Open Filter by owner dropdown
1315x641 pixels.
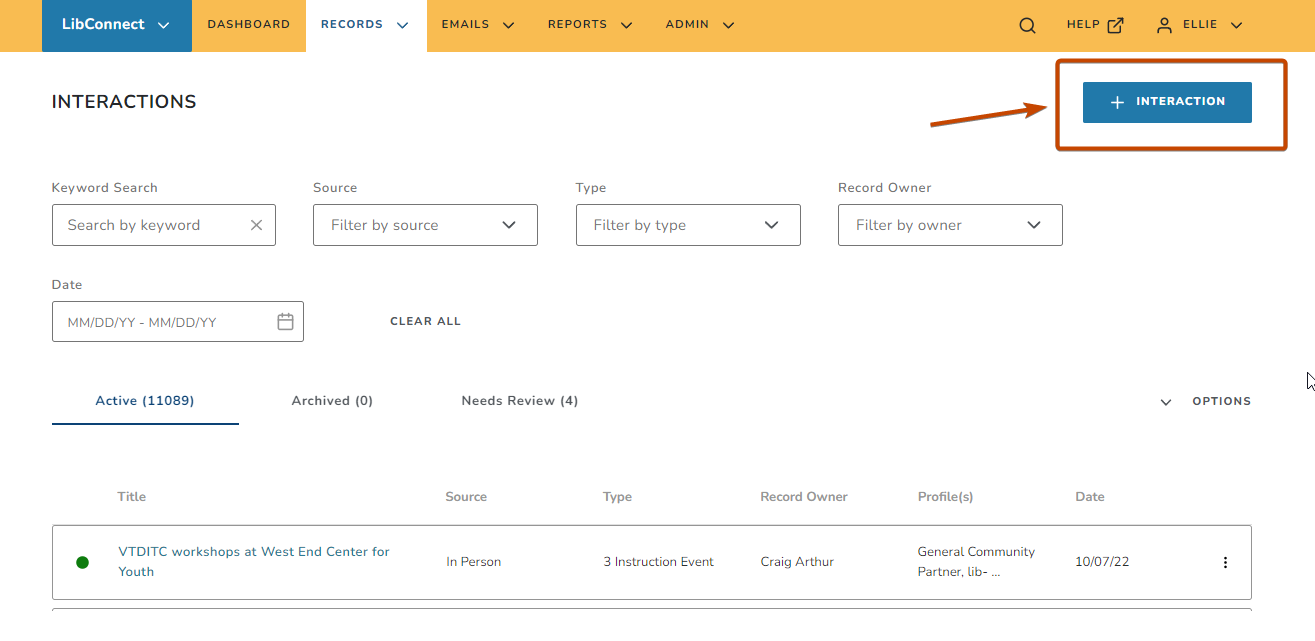point(950,225)
